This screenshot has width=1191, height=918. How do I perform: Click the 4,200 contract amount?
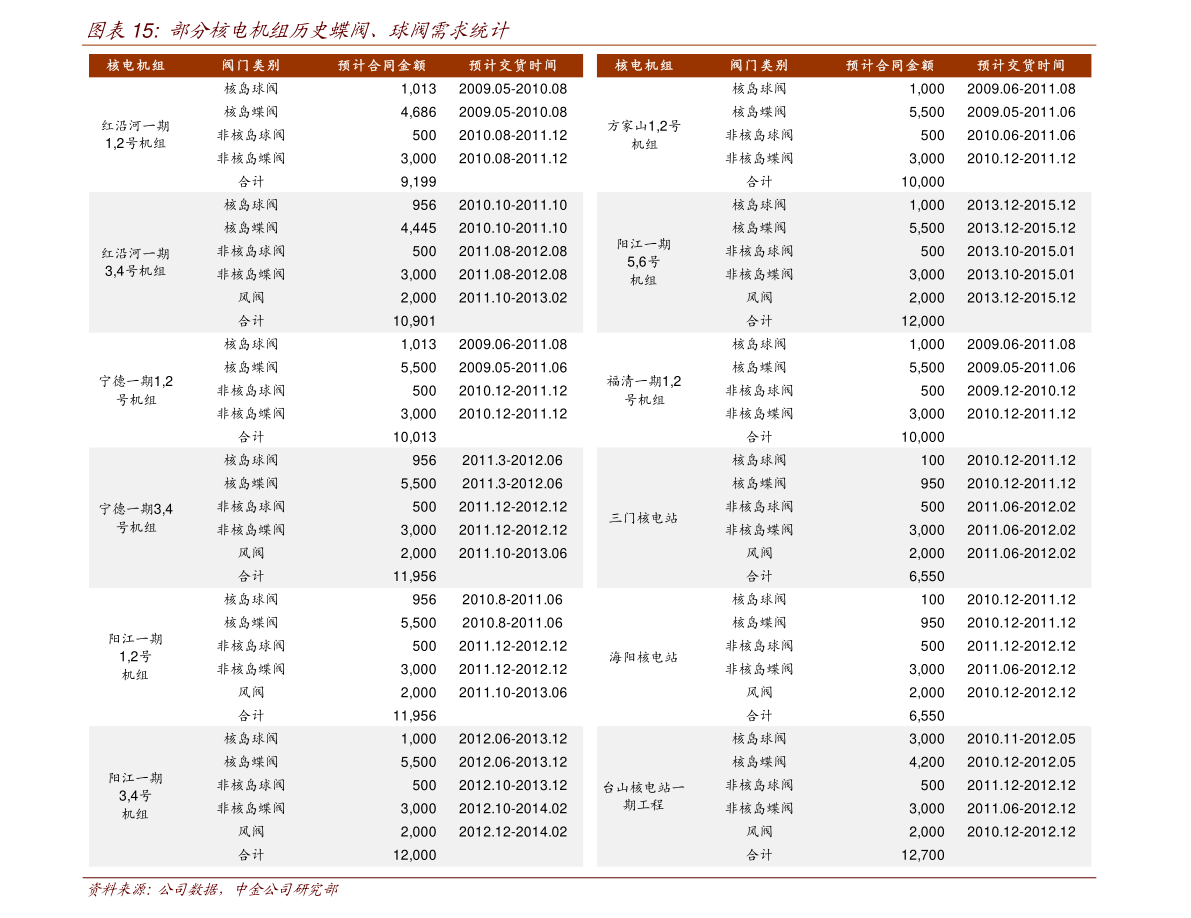[x=926, y=762]
